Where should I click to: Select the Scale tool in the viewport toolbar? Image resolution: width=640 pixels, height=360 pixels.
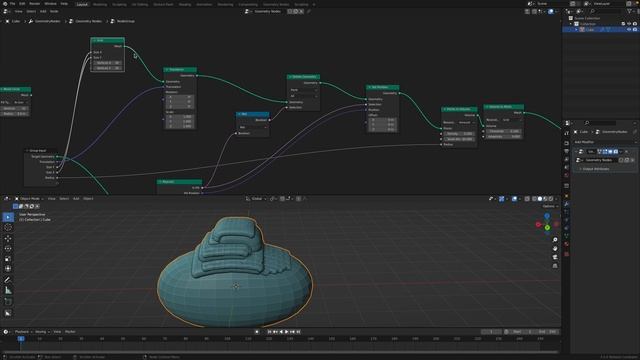point(8,259)
